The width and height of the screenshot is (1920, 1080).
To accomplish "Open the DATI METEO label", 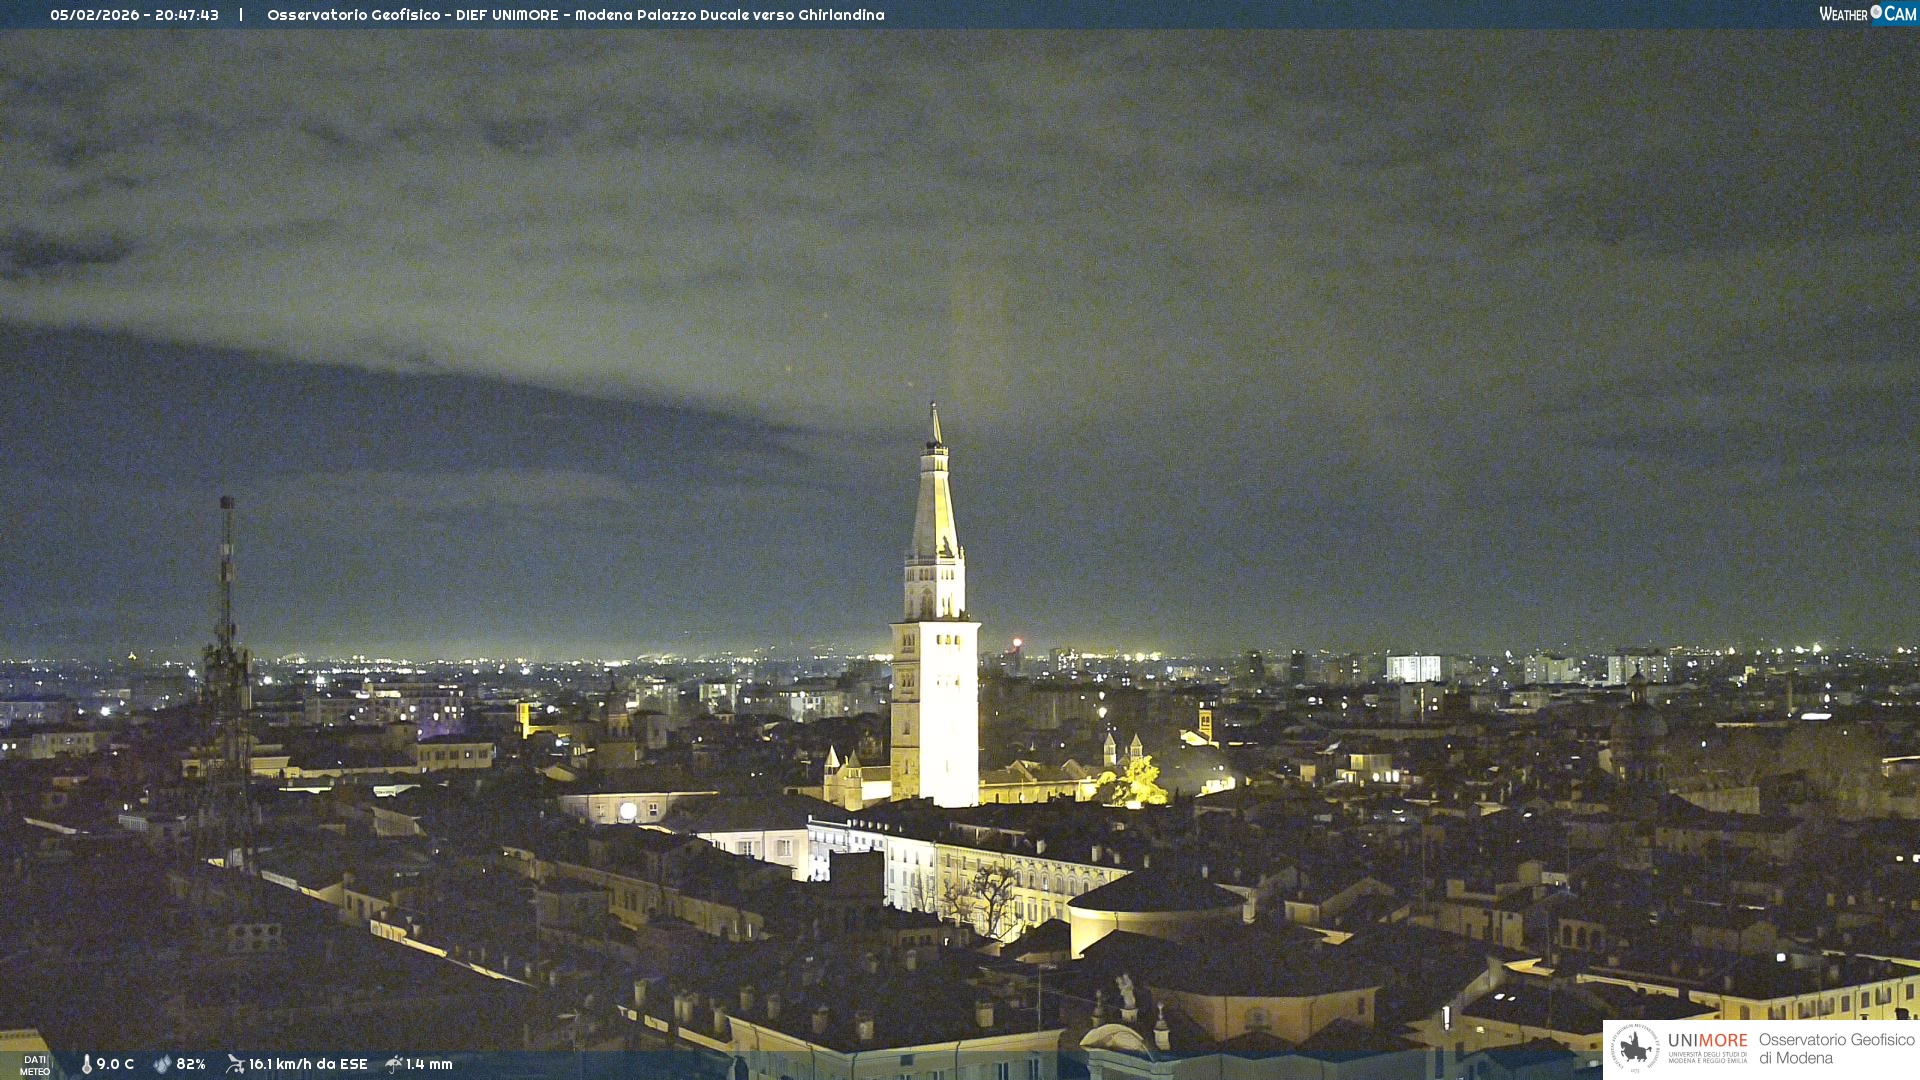I will pyautogui.click(x=35, y=1065).
